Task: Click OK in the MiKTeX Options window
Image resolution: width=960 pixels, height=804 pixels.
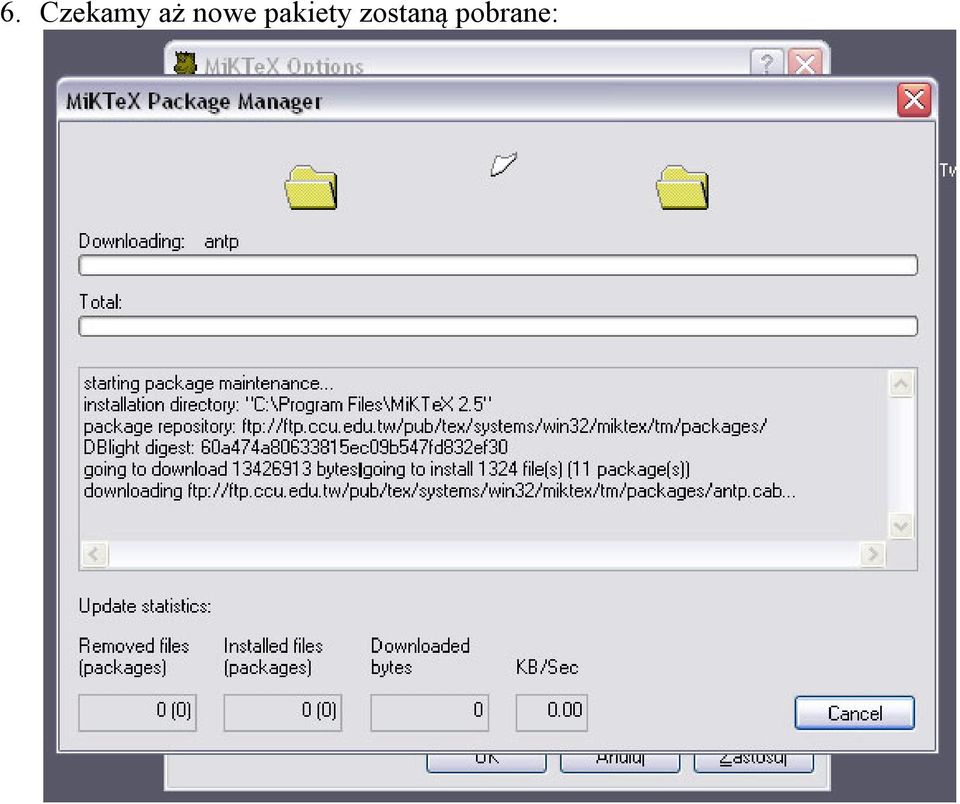Action: tap(486, 761)
